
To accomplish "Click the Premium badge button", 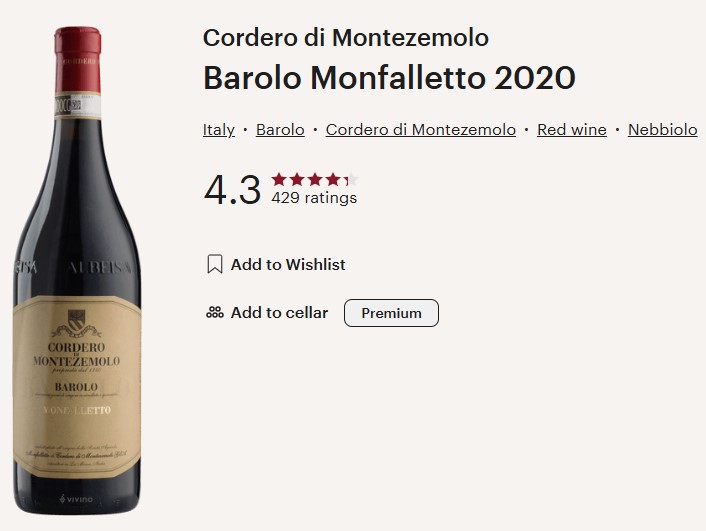I will coord(391,313).
